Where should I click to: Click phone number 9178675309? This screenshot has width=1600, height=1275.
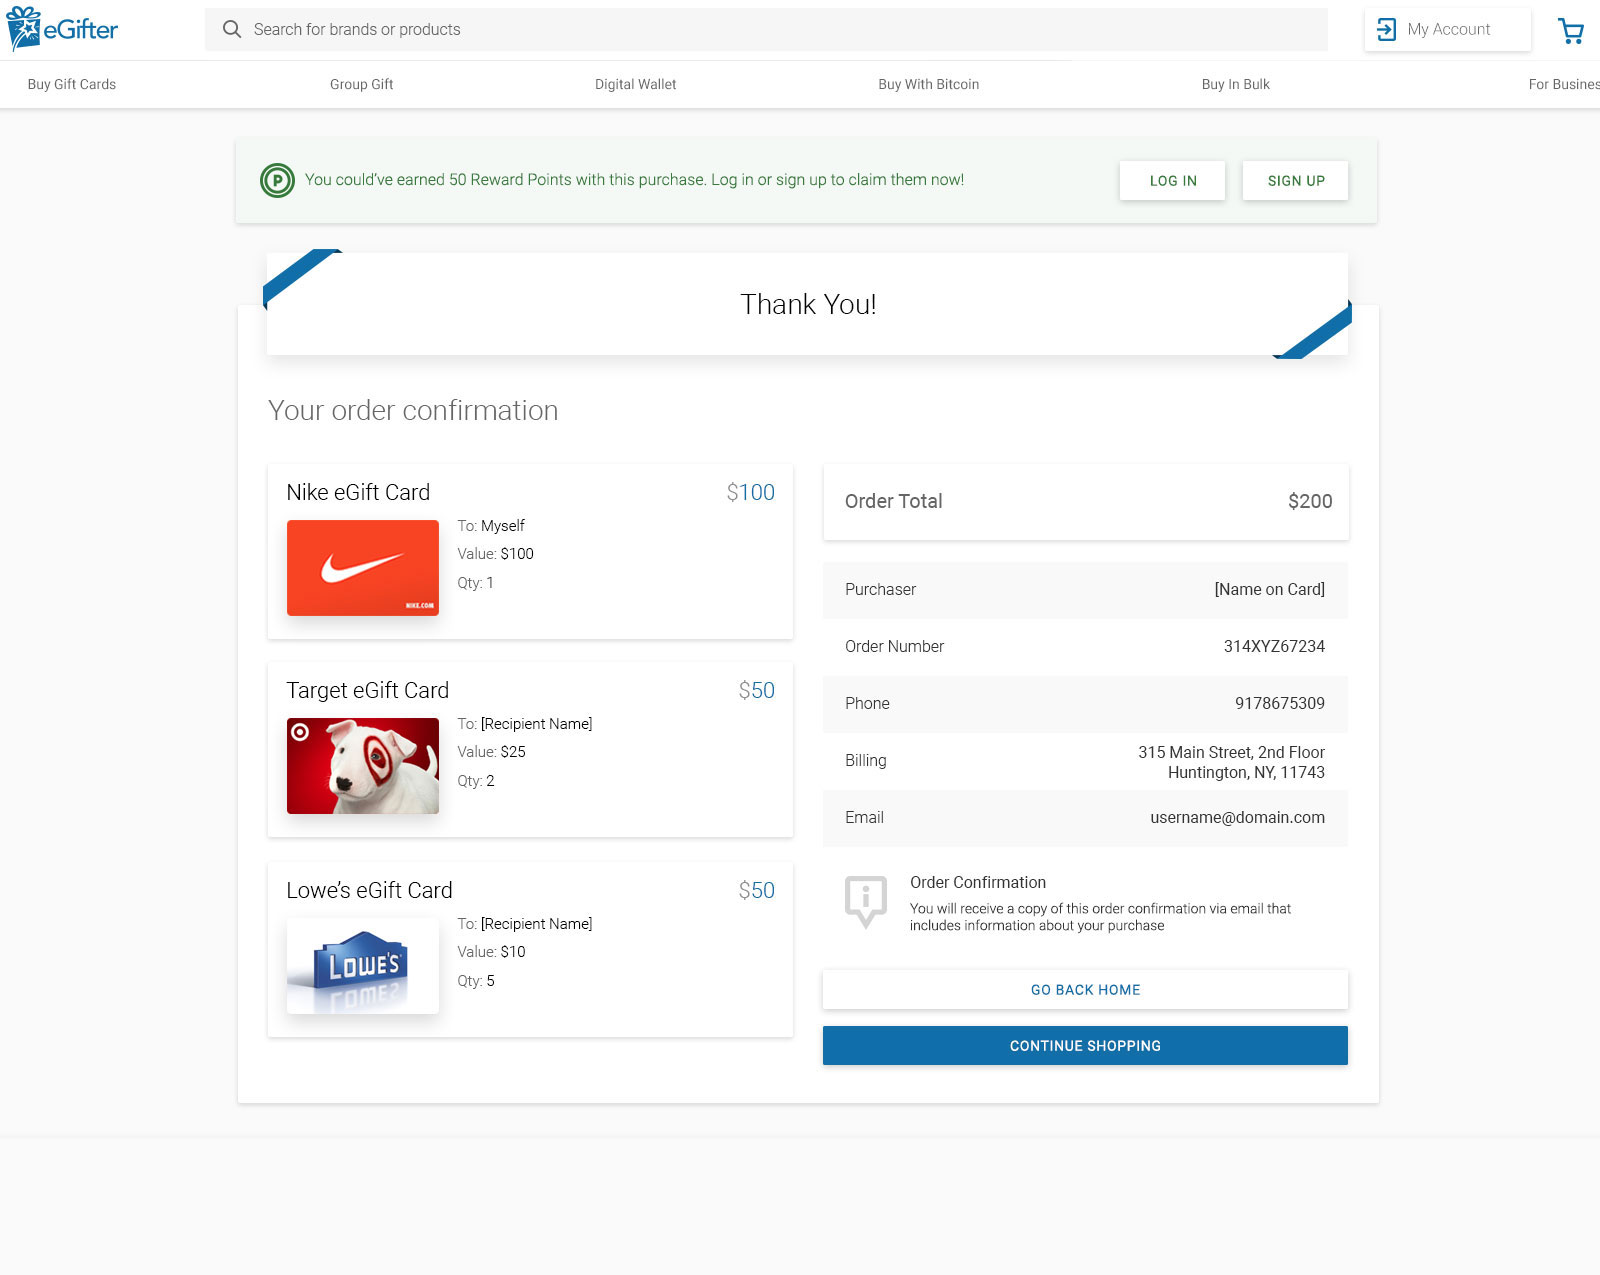click(1280, 703)
